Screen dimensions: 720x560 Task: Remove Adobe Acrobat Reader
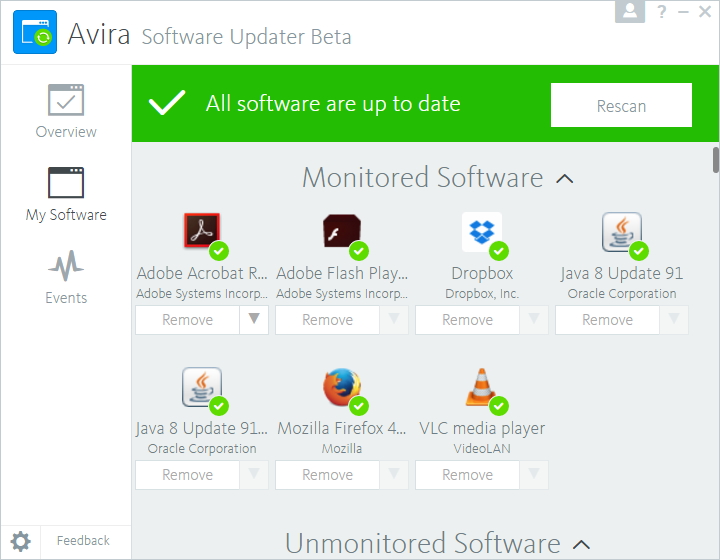pyautogui.click(x=187, y=320)
